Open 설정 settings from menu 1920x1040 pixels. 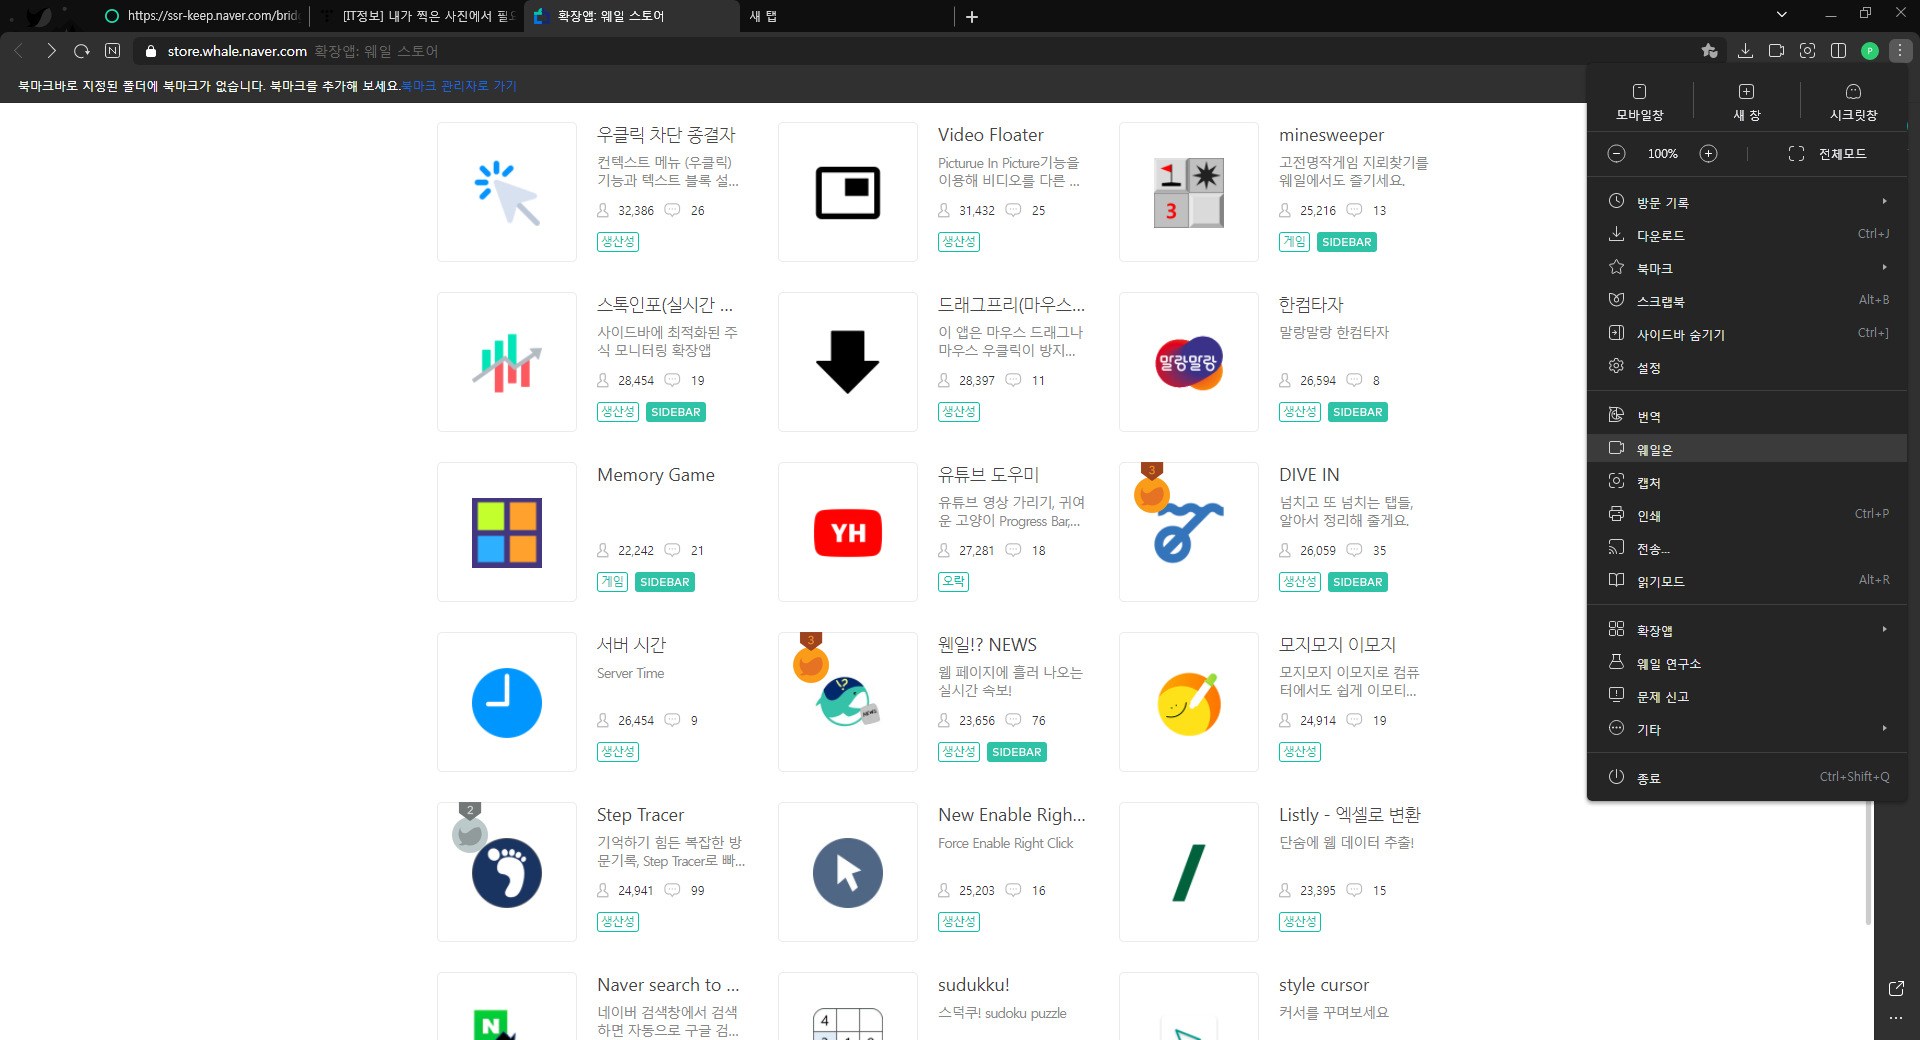1747,367
